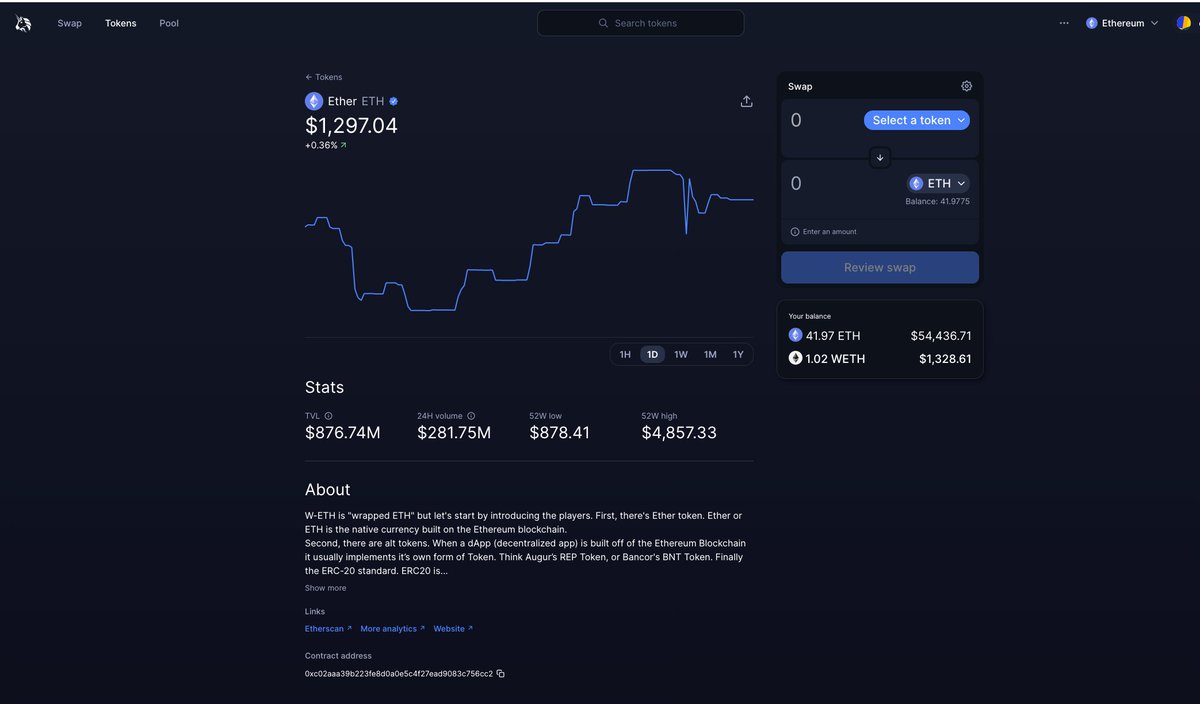Focus the Search tokens field
Image resolution: width=1200 pixels, height=704 pixels.
641,23
